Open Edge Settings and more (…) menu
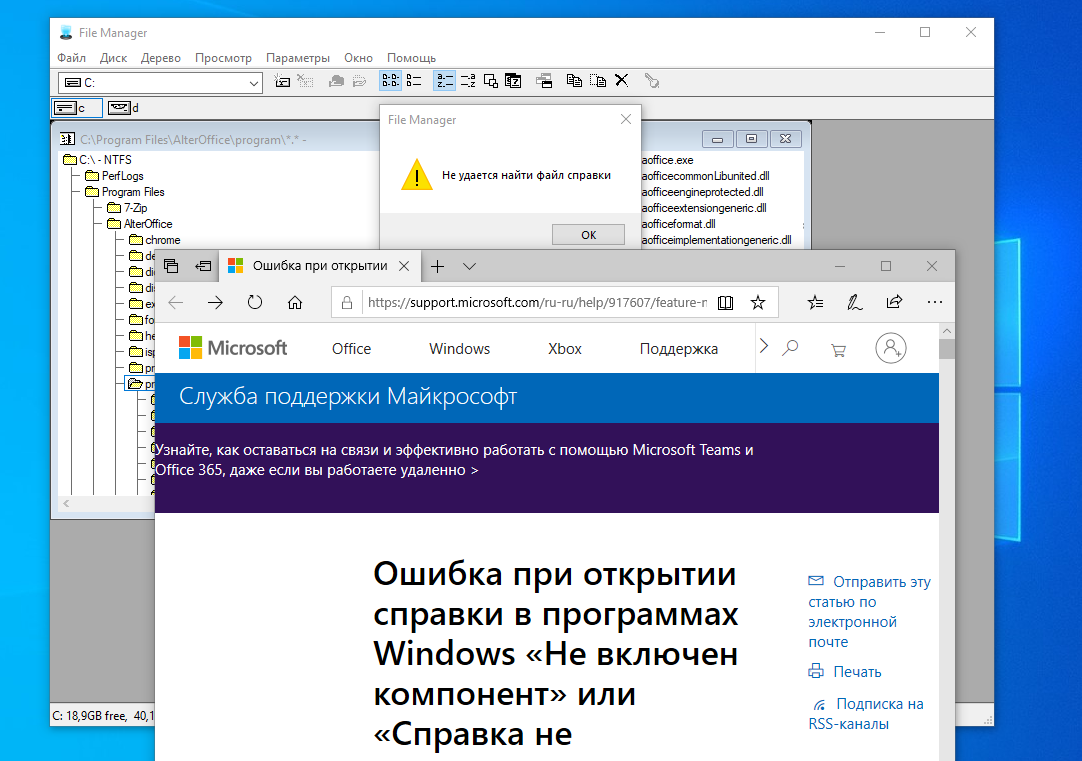 (934, 302)
